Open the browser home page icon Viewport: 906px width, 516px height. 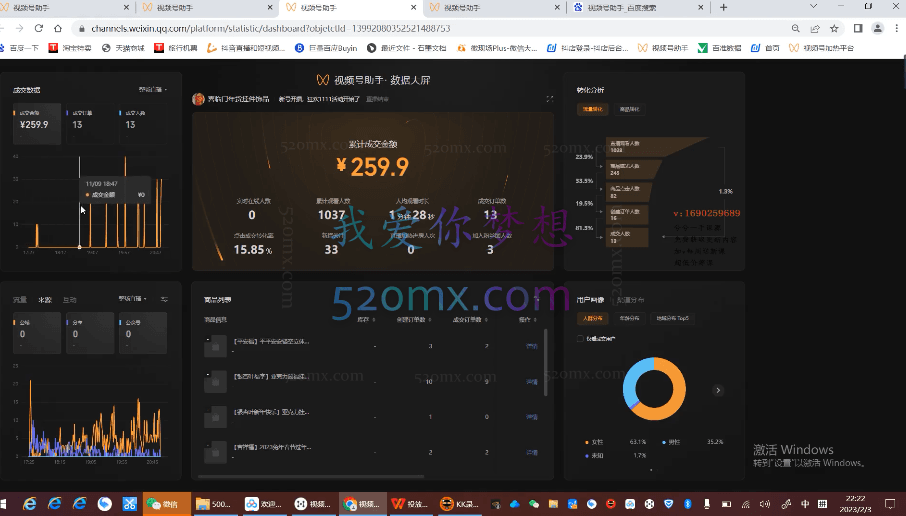click(58, 28)
